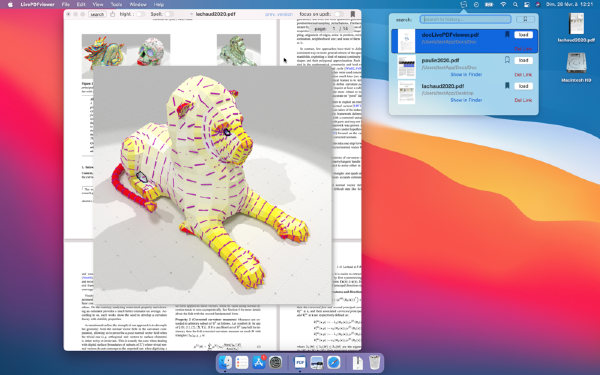Open Spotlight search in the menu bar
The height and width of the screenshot is (375, 600).
tap(515, 5)
